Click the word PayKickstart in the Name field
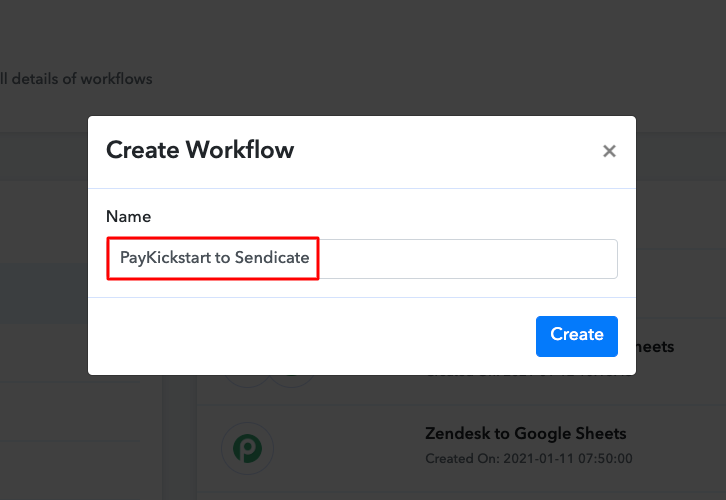726x500 pixels. (165, 258)
